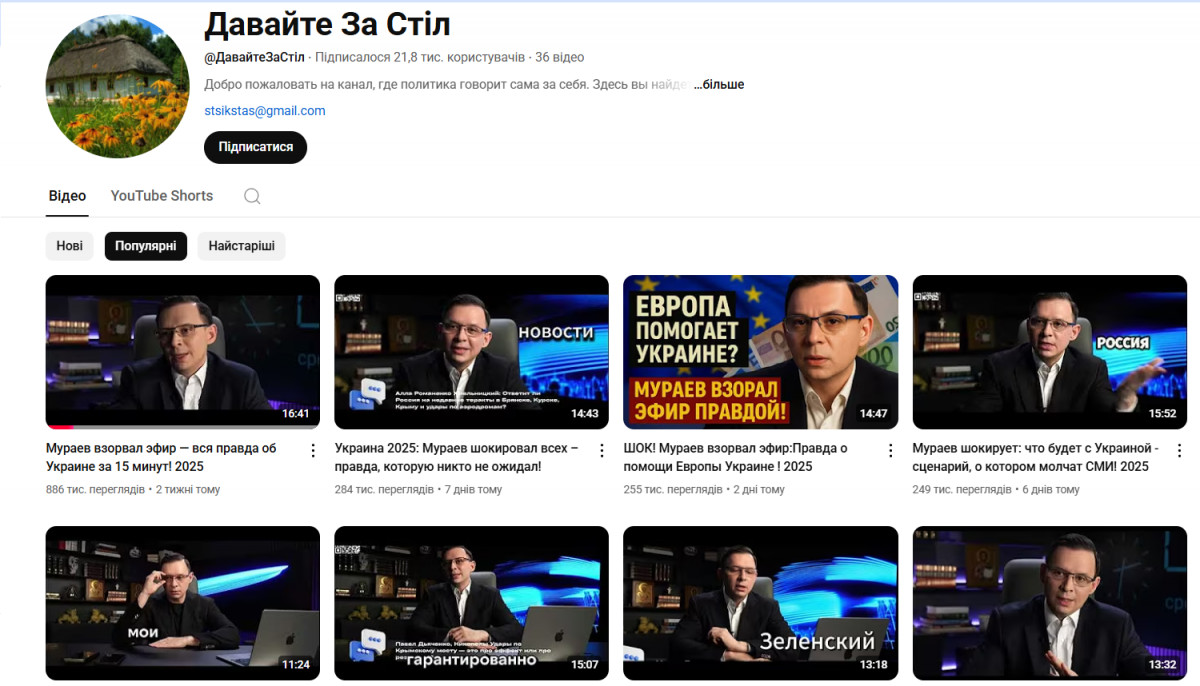Select the Найстаріші sort chip
The image size is (1200, 686).
click(x=242, y=246)
